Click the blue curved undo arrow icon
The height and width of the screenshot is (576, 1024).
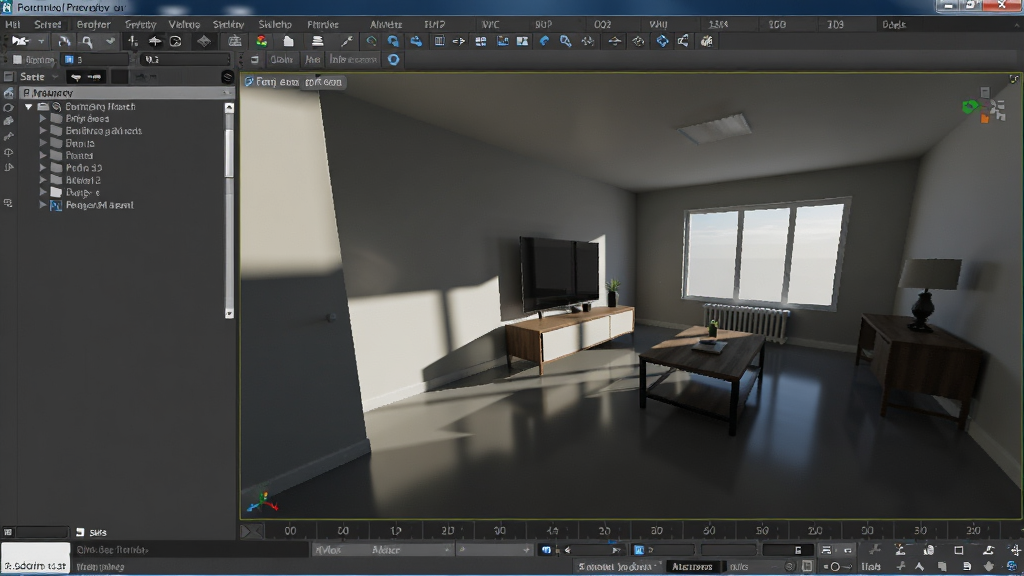(x=543, y=41)
